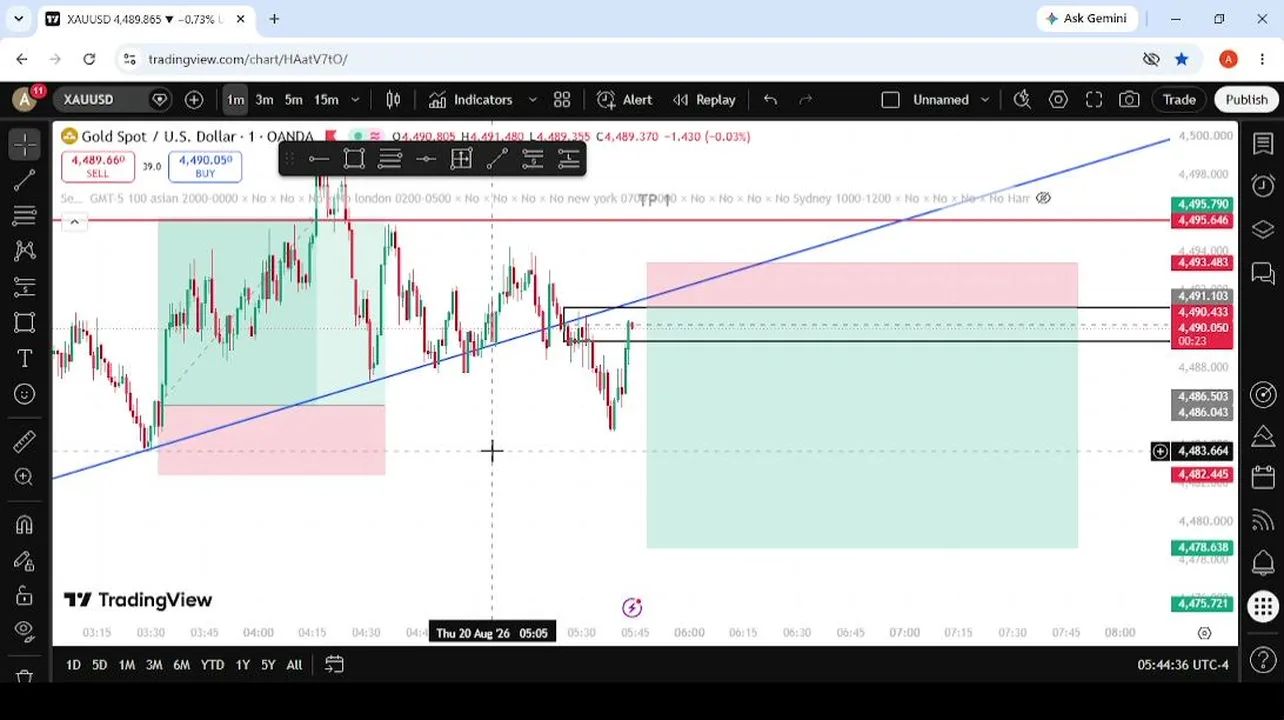The width and height of the screenshot is (1284, 720).
Task: Choose rectangle in floating favorites toolbar
Action: click(354, 158)
